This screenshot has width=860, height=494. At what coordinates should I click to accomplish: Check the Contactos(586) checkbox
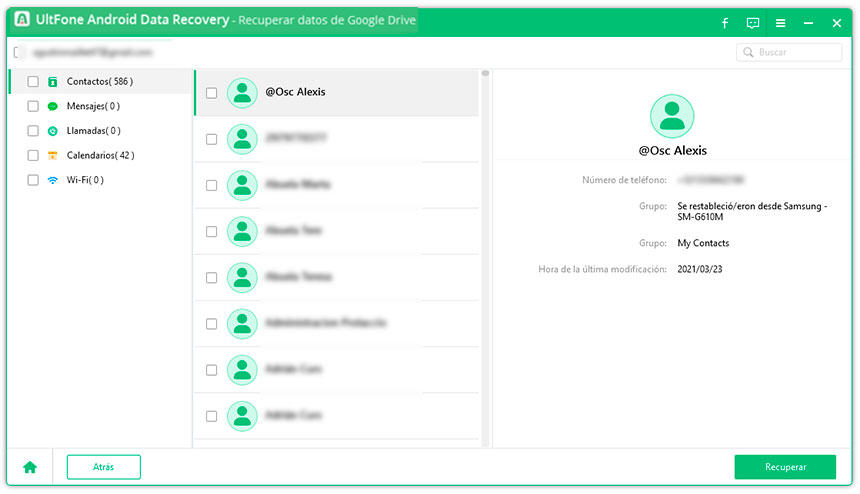(x=33, y=82)
